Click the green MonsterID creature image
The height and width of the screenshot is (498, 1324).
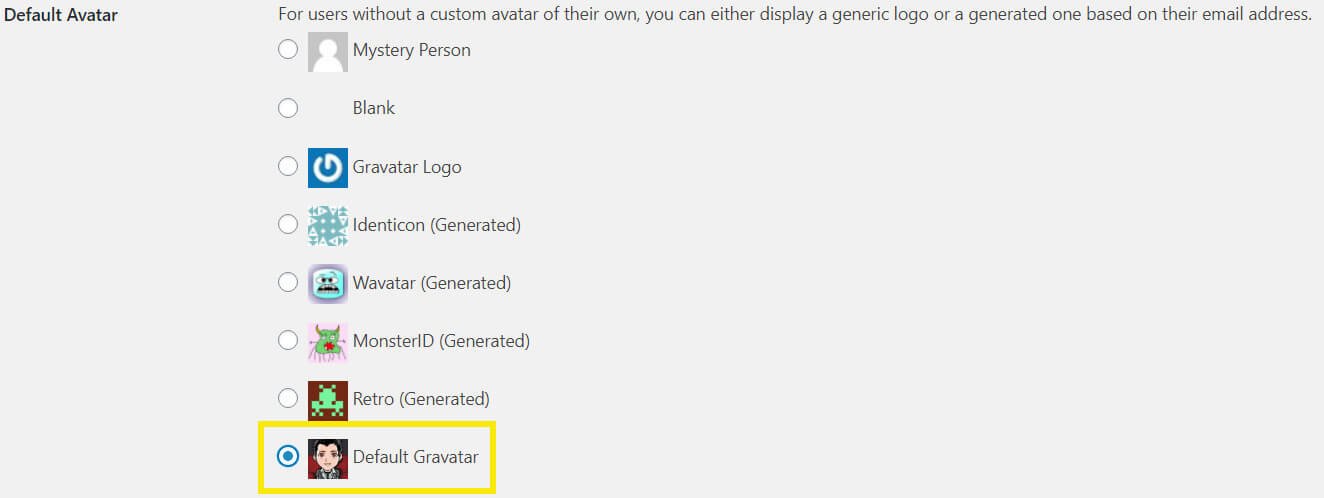(x=327, y=341)
